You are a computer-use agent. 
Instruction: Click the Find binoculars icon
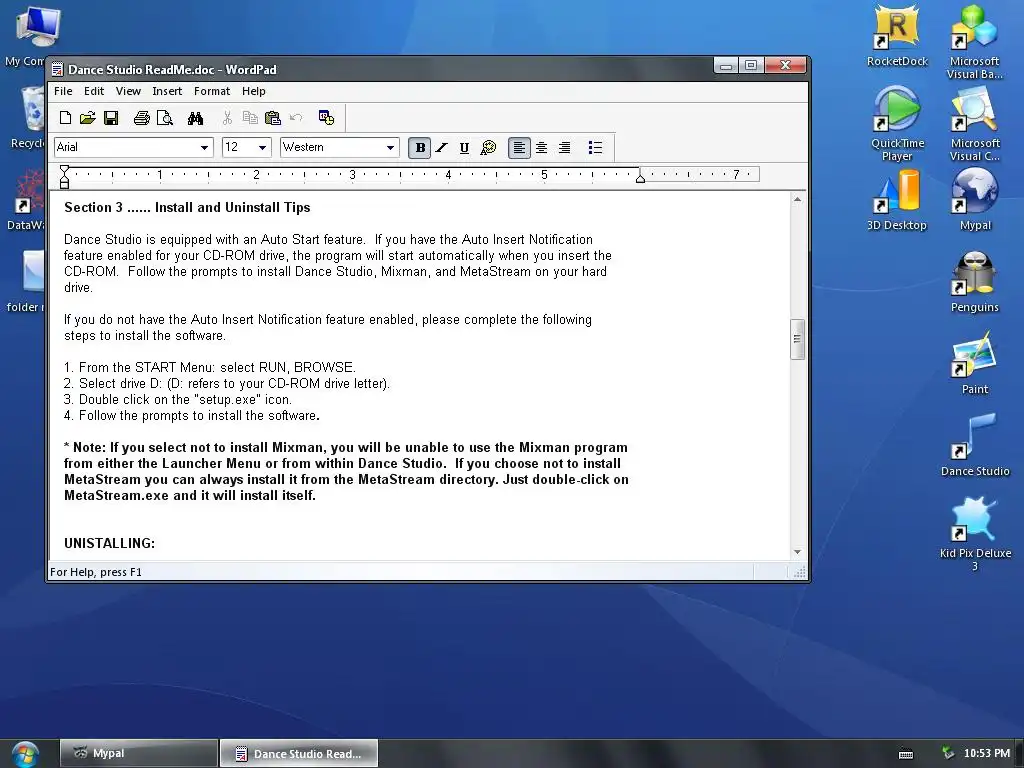[x=195, y=118]
